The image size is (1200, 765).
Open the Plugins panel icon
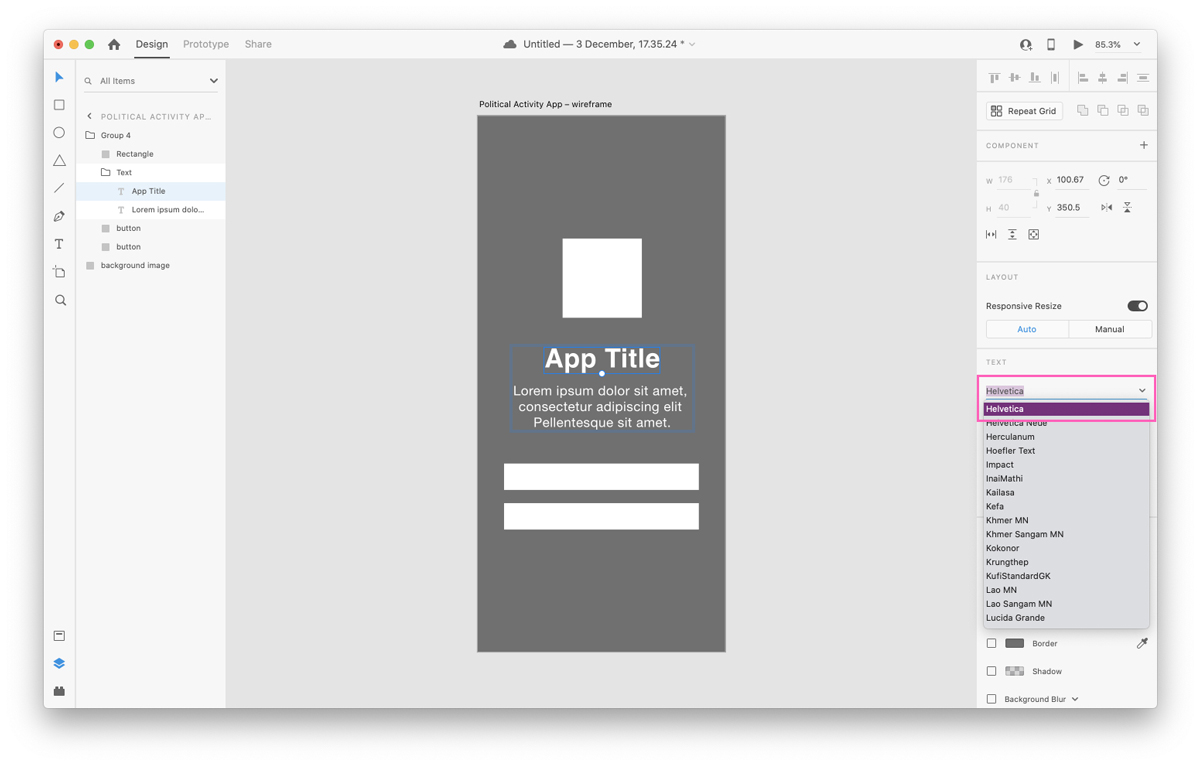coord(59,691)
